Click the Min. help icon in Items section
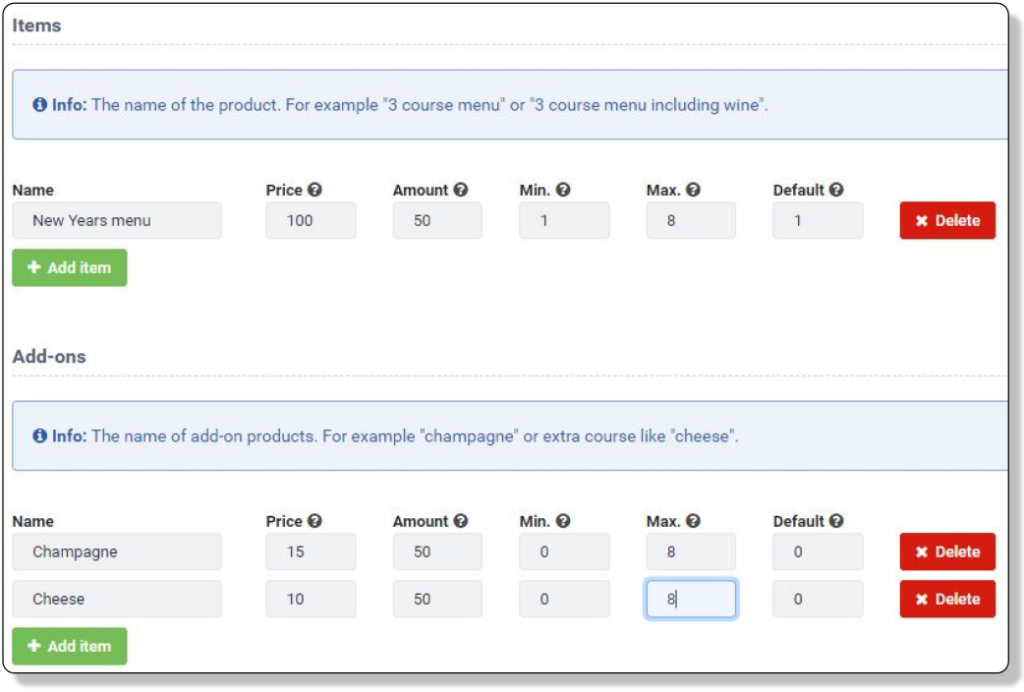 point(563,190)
